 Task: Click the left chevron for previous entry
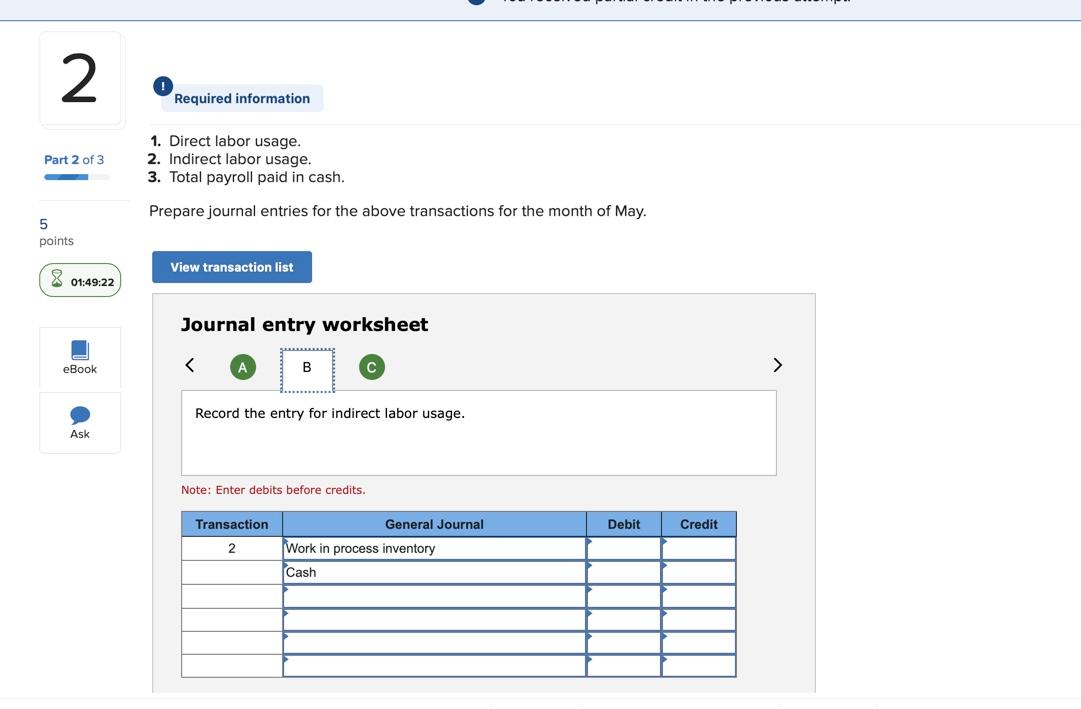pyautogui.click(x=189, y=365)
